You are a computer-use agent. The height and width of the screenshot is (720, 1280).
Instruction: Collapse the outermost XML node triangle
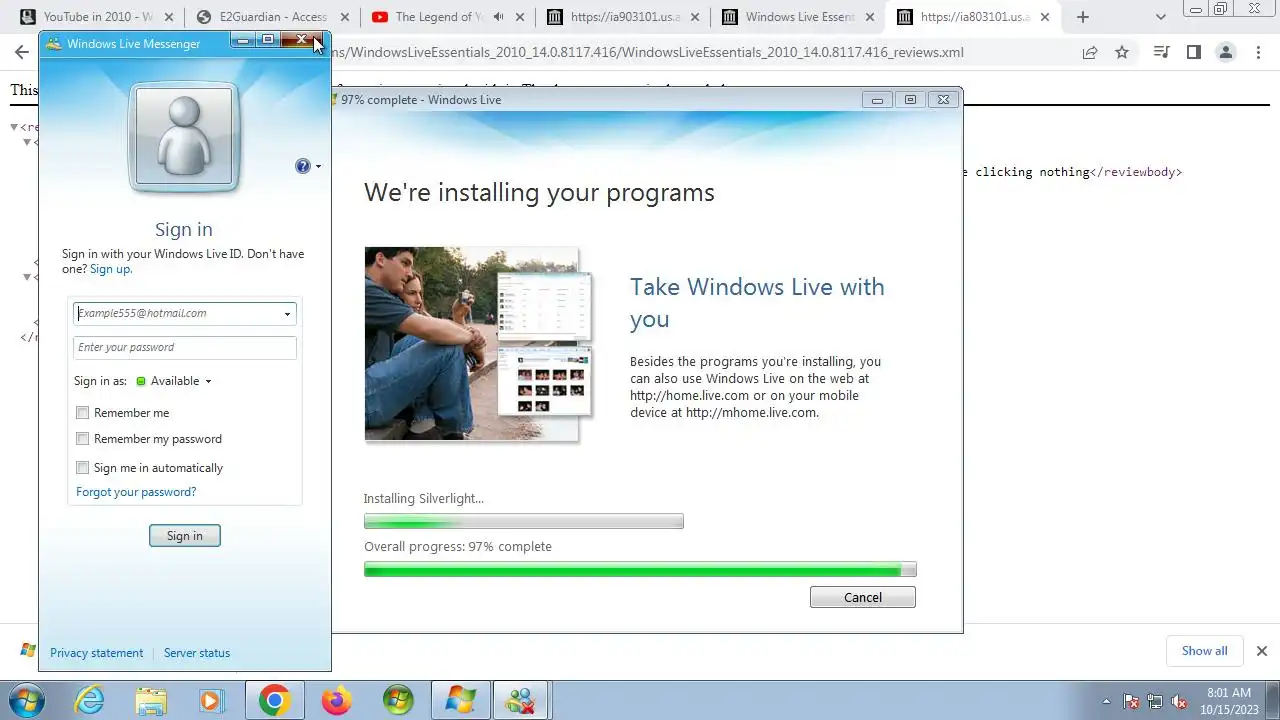14,127
